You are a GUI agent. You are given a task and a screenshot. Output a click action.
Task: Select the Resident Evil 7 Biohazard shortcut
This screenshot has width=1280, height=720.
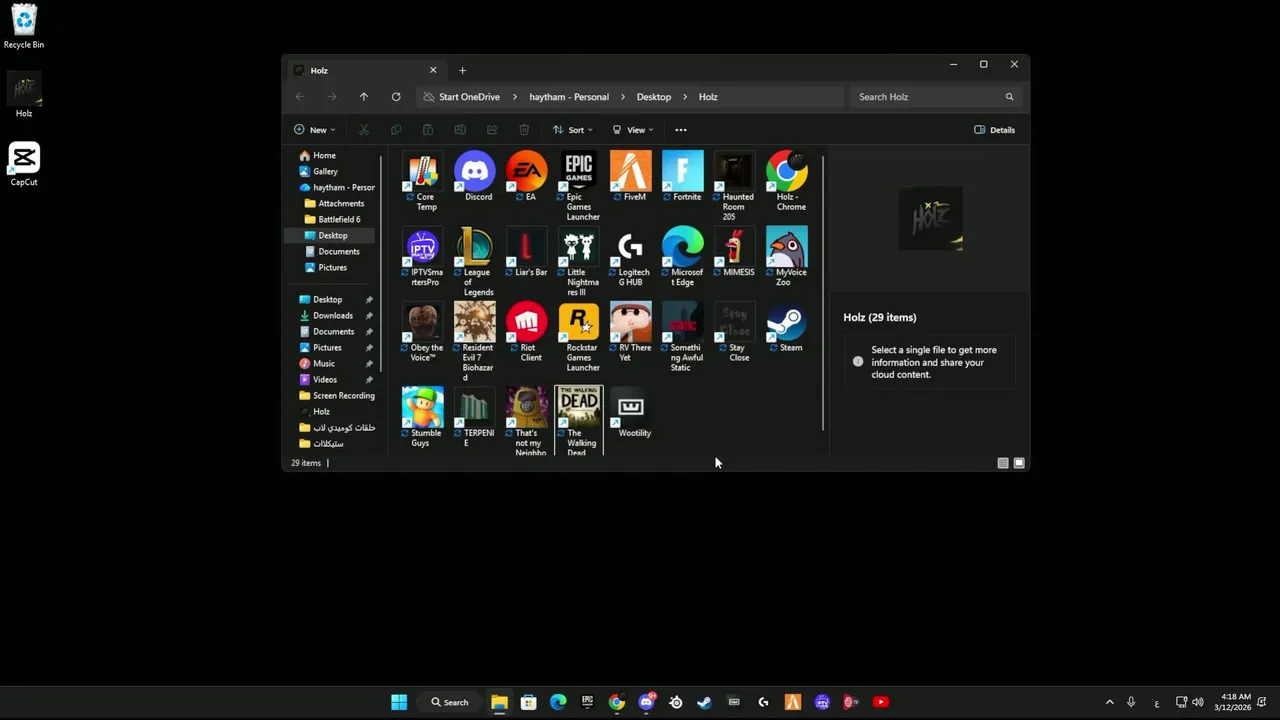tap(475, 342)
